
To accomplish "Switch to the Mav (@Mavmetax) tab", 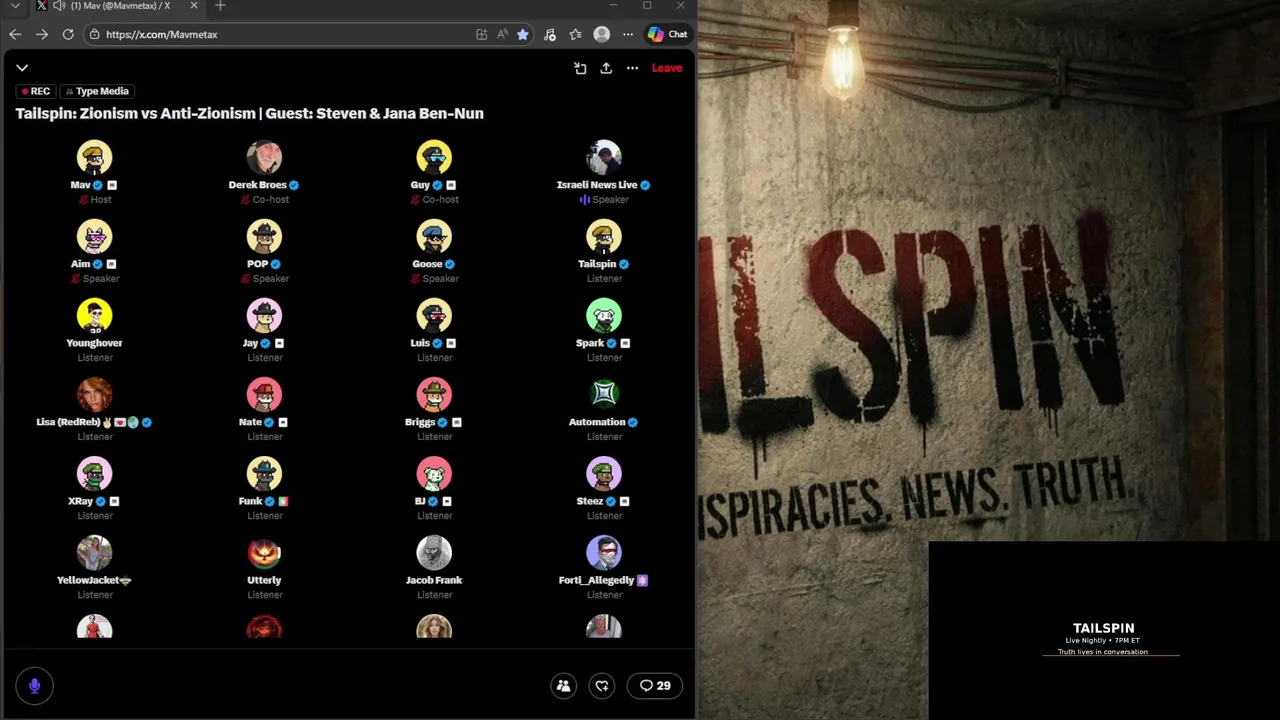I will [x=118, y=6].
